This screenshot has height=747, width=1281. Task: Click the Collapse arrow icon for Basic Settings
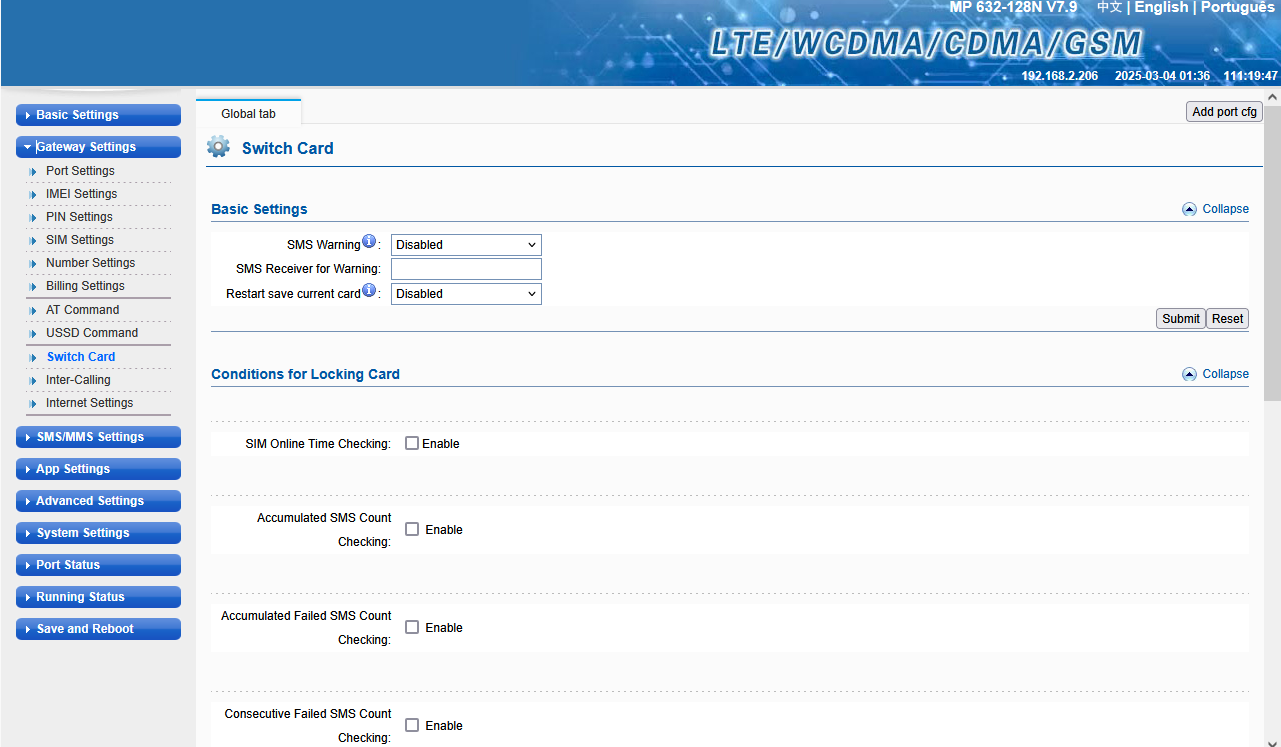(1189, 209)
